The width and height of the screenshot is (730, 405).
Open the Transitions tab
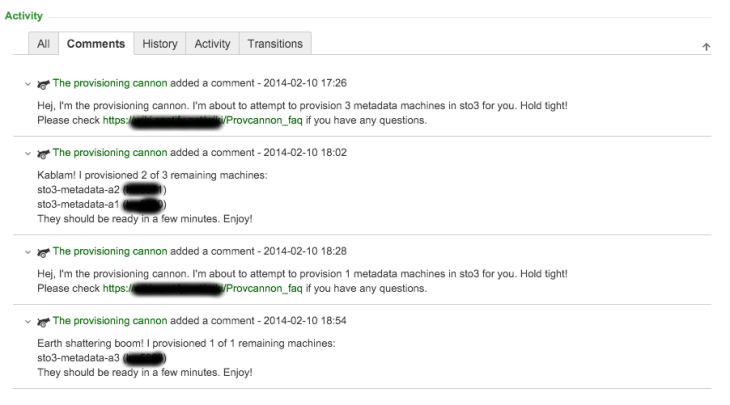pyautogui.click(x=275, y=44)
